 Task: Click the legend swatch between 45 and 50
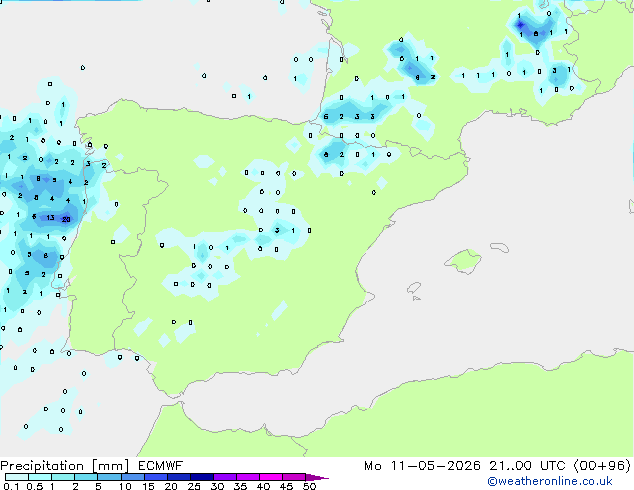pos(294,477)
